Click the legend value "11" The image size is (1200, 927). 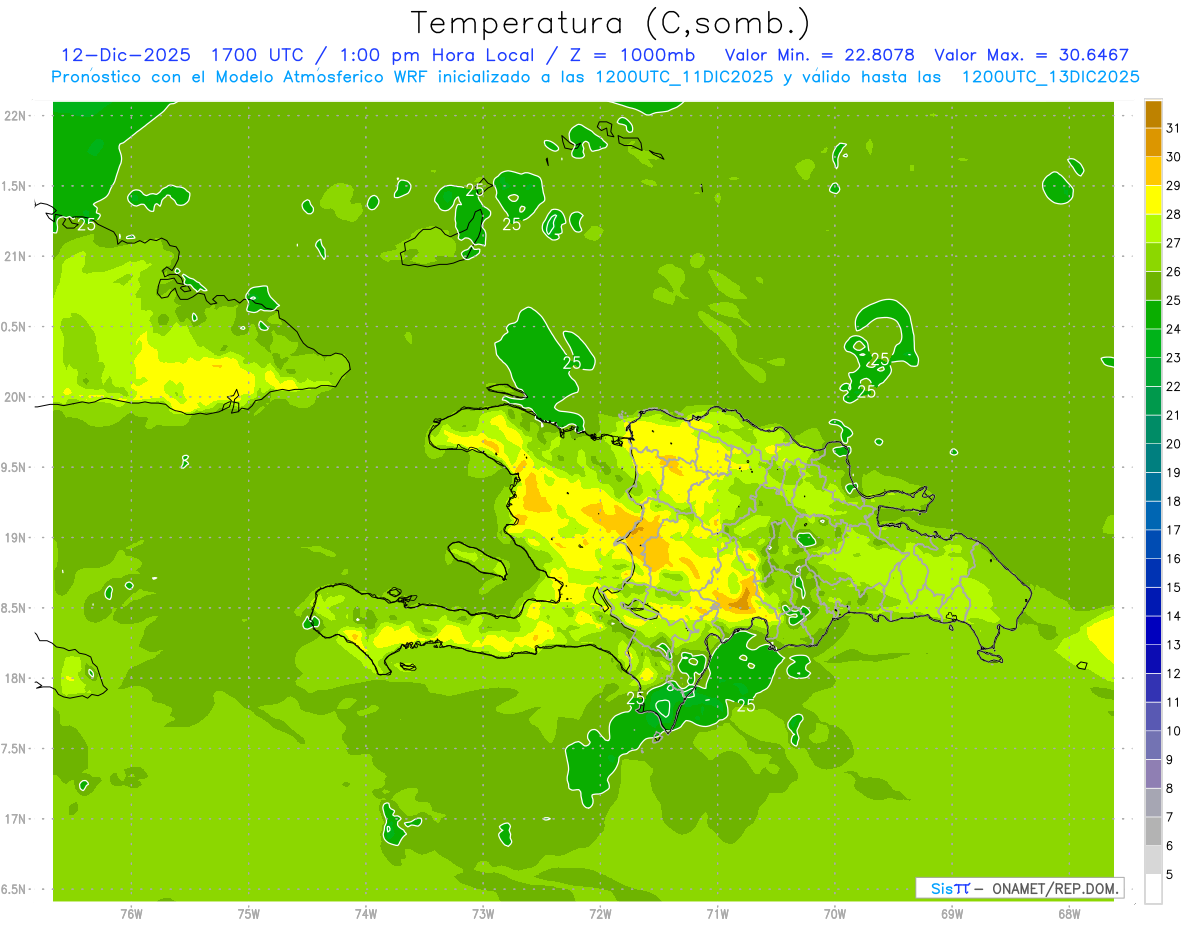click(1174, 702)
